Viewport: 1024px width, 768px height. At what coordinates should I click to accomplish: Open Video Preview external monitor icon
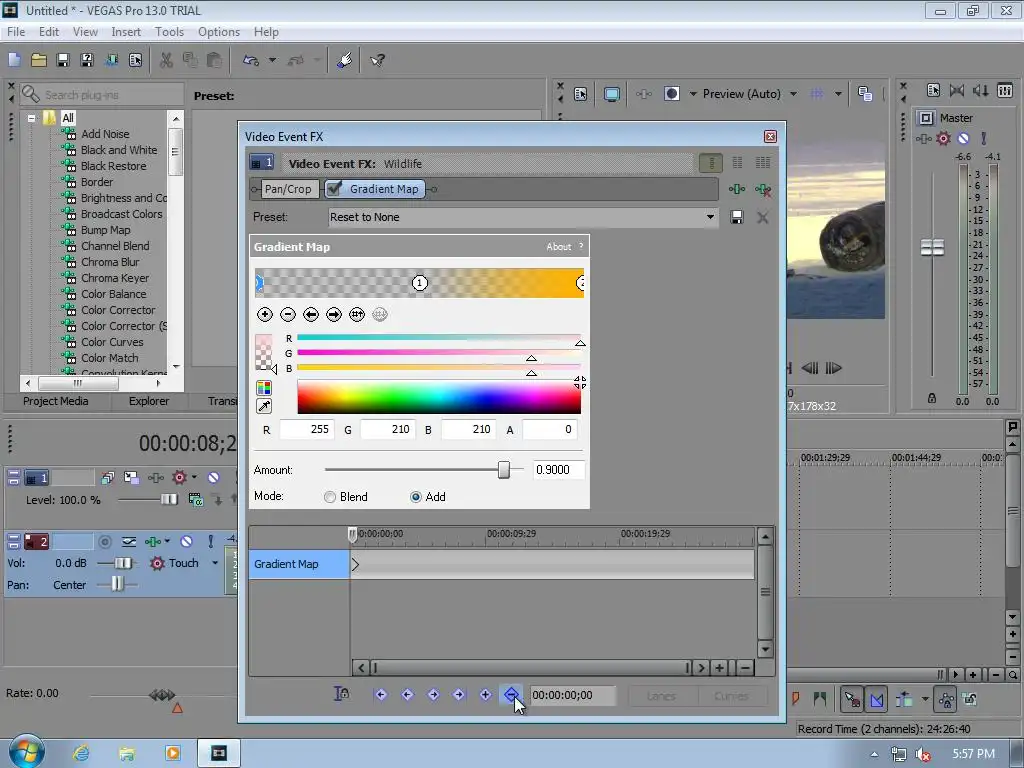(611, 94)
